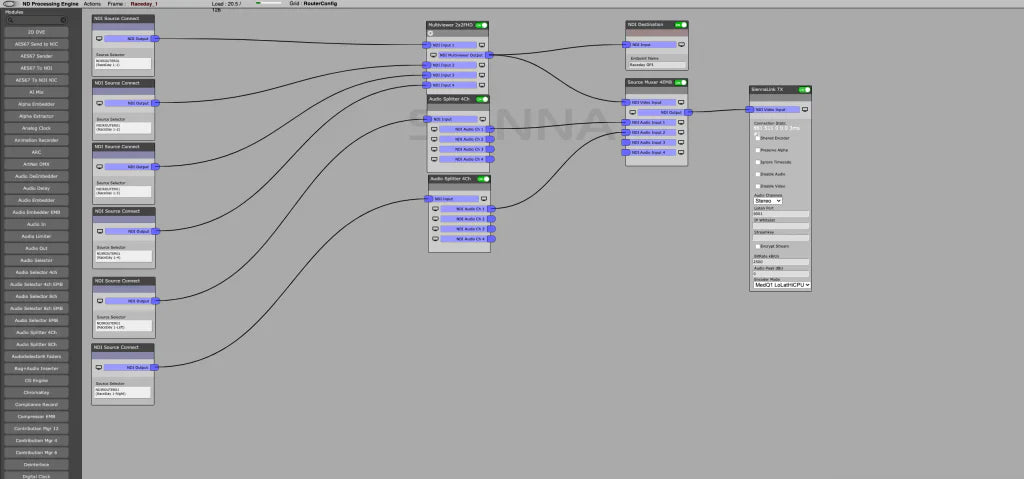1024x479 pixels.
Task: Click the magnifier icon in Modules search
Action: (x=10, y=21)
